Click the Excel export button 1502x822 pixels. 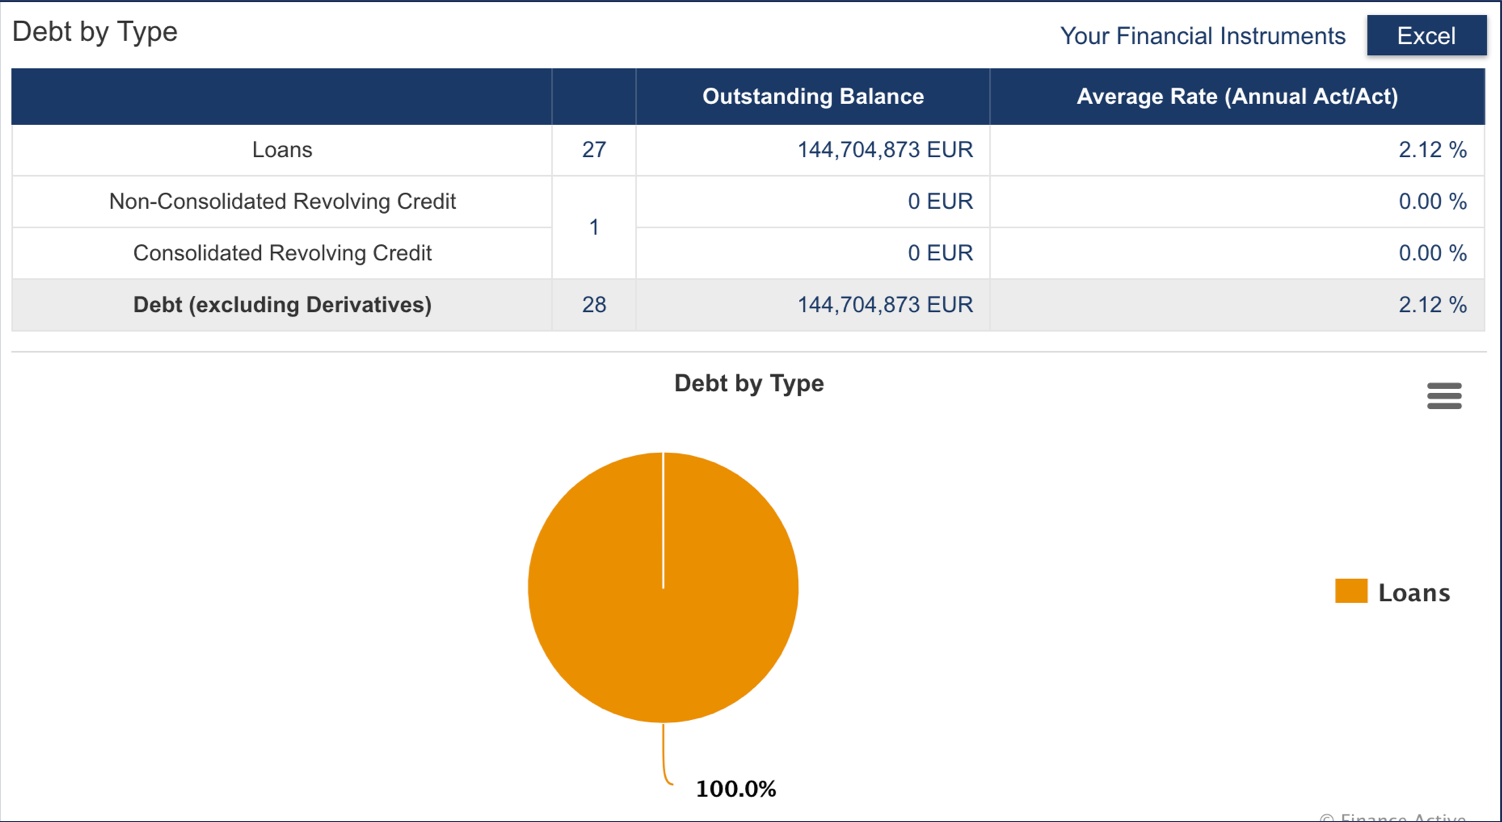[1426, 35]
